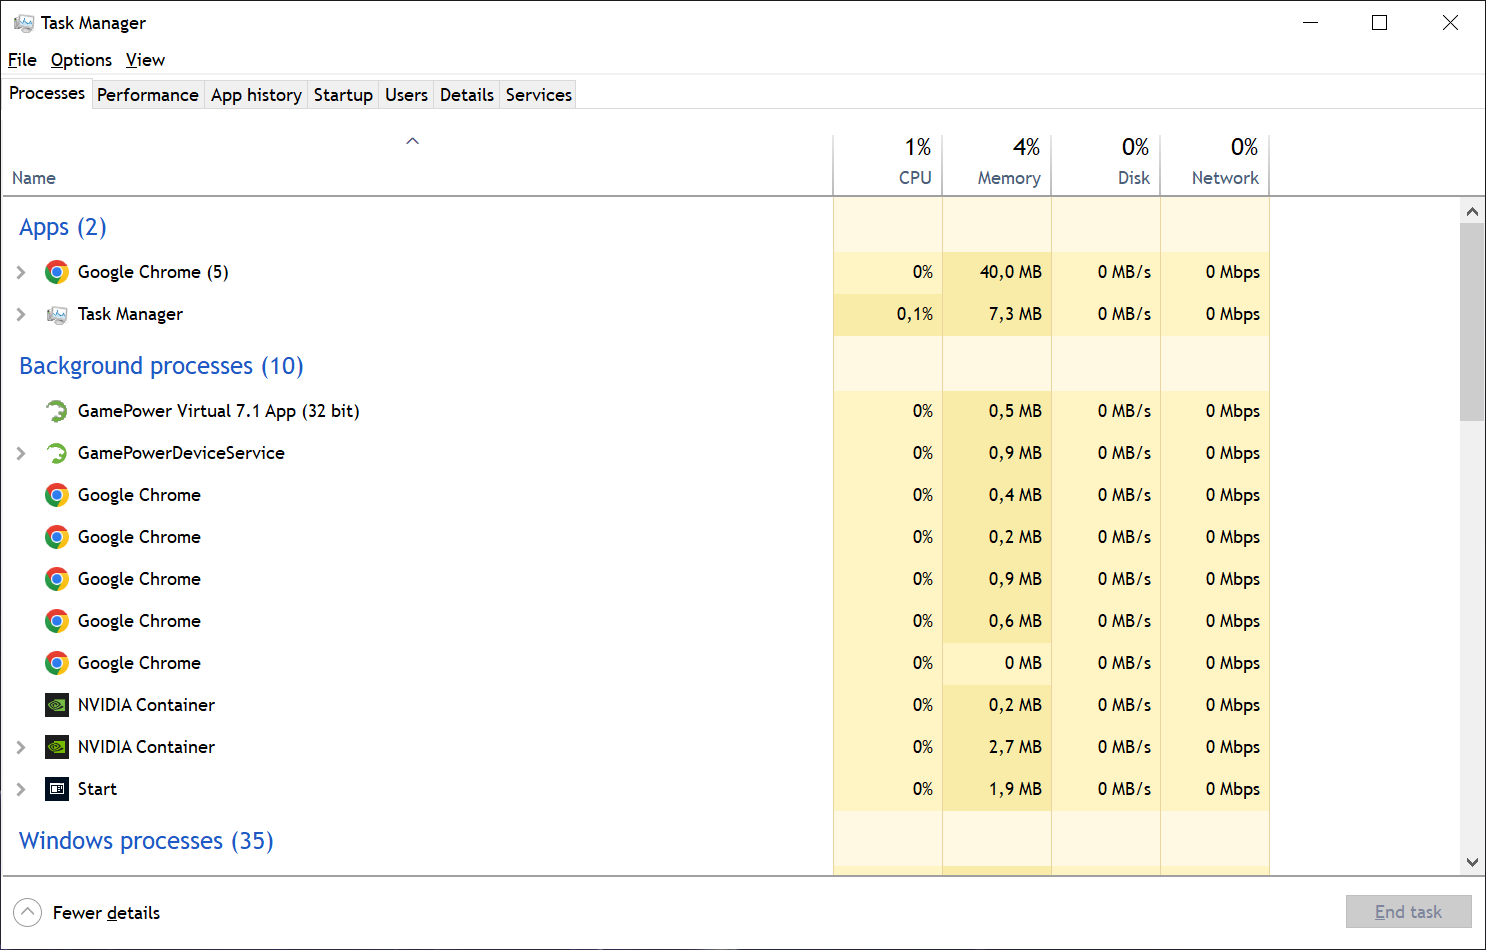
Task: Open the File menu
Action: [22, 60]
